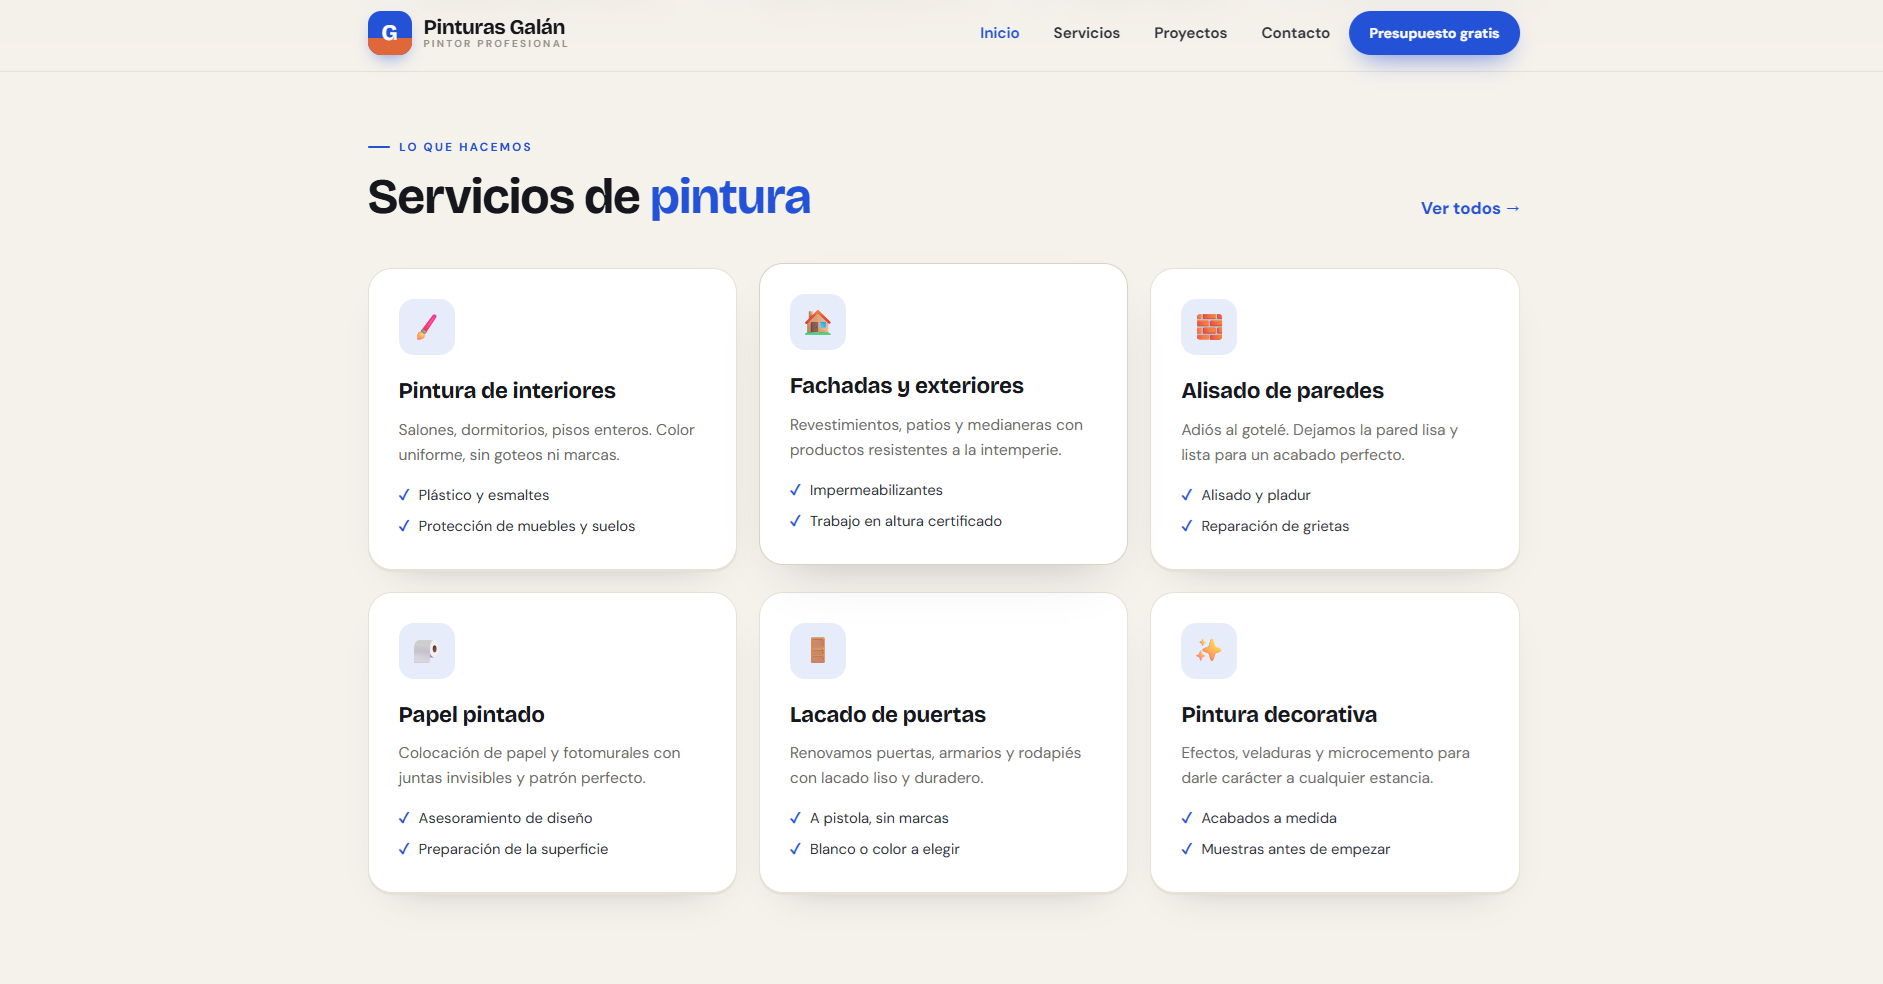The width and height of the screenshot is (1883, 984).
Task: Open the Pintura de interiores card title
Action: [x=507, y=391]
